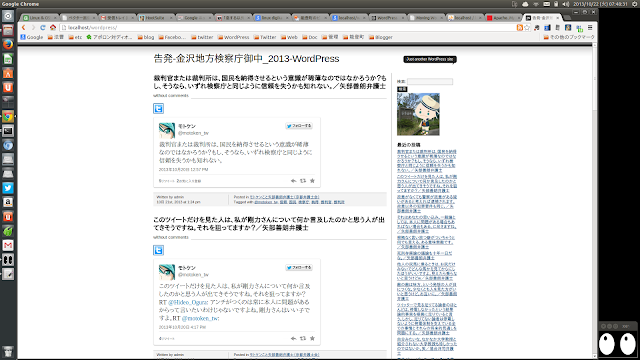
Task: Reply to the first embedded tweet
Action: coord(293,180)
